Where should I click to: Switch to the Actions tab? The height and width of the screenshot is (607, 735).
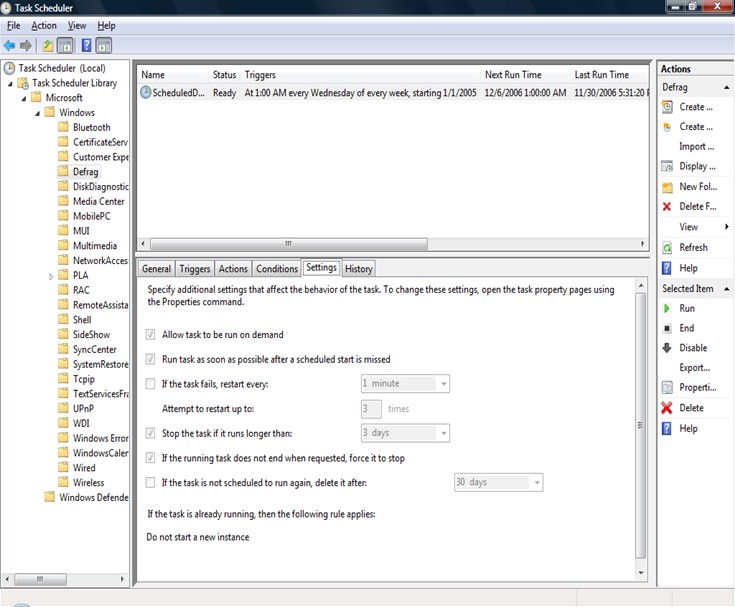233,269
